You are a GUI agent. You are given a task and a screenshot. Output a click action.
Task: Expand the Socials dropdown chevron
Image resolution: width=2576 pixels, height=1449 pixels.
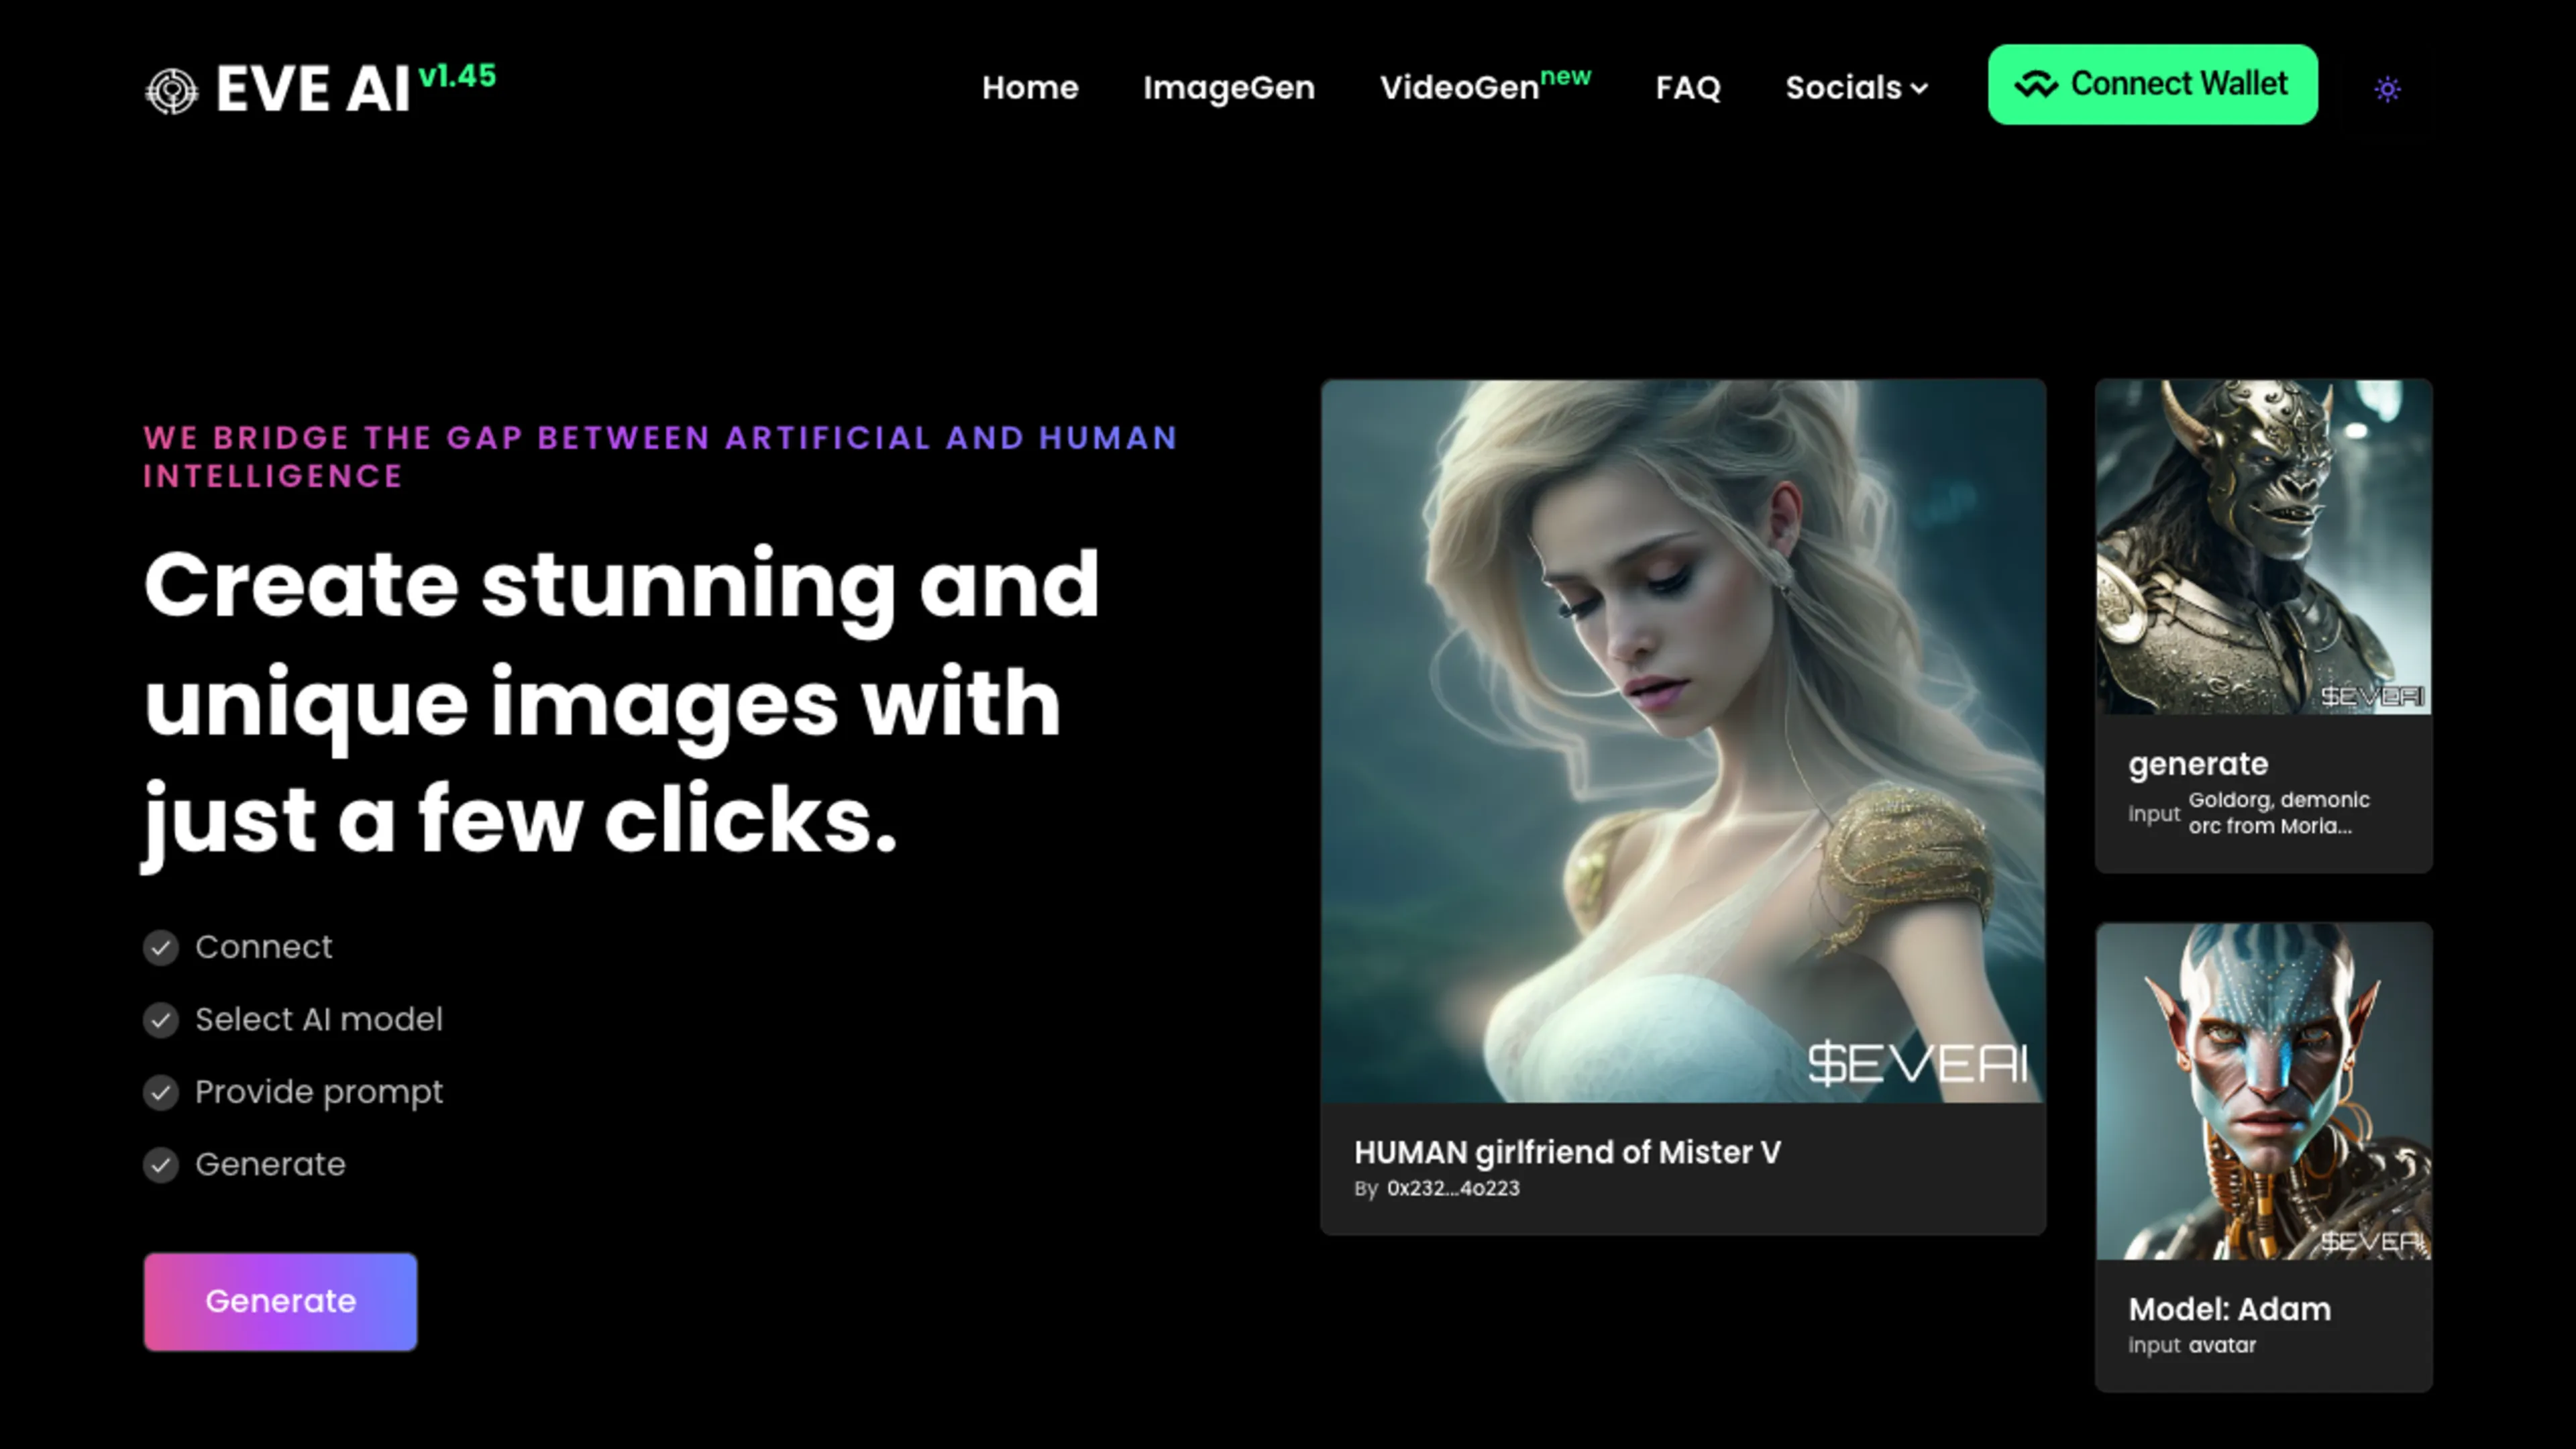click(1919, 89)
